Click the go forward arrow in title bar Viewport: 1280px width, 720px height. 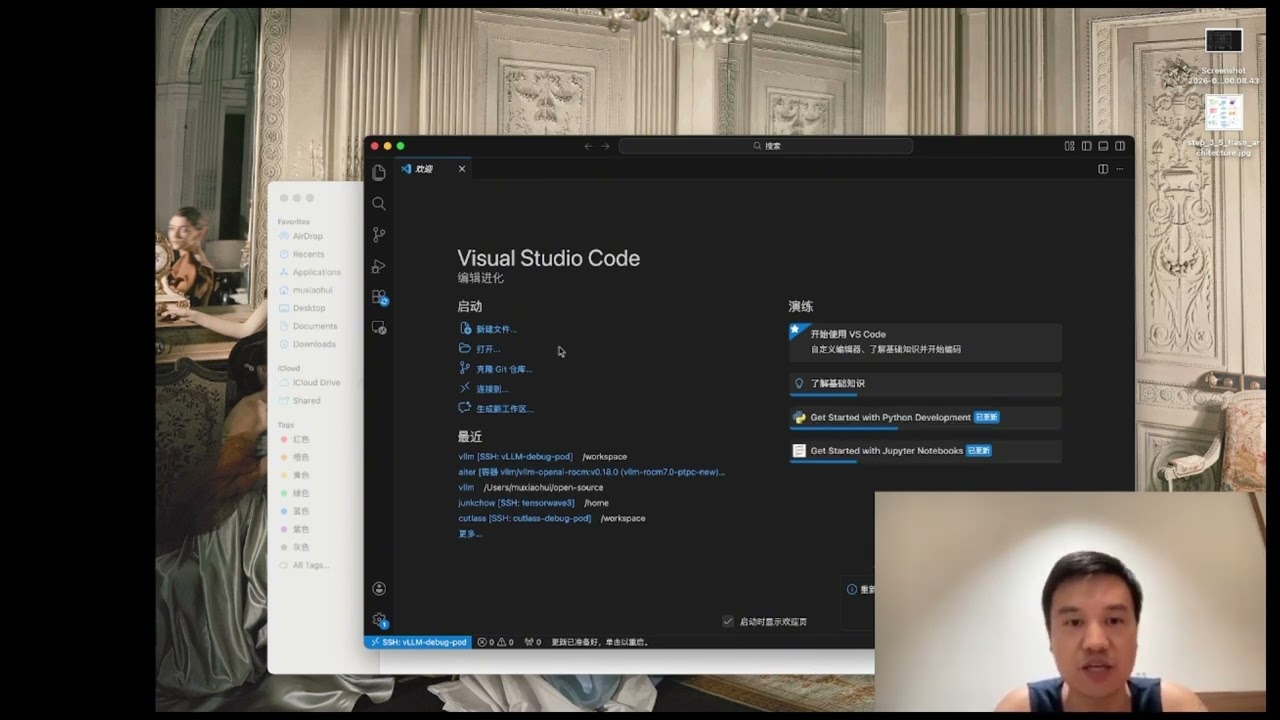[605, 146]
